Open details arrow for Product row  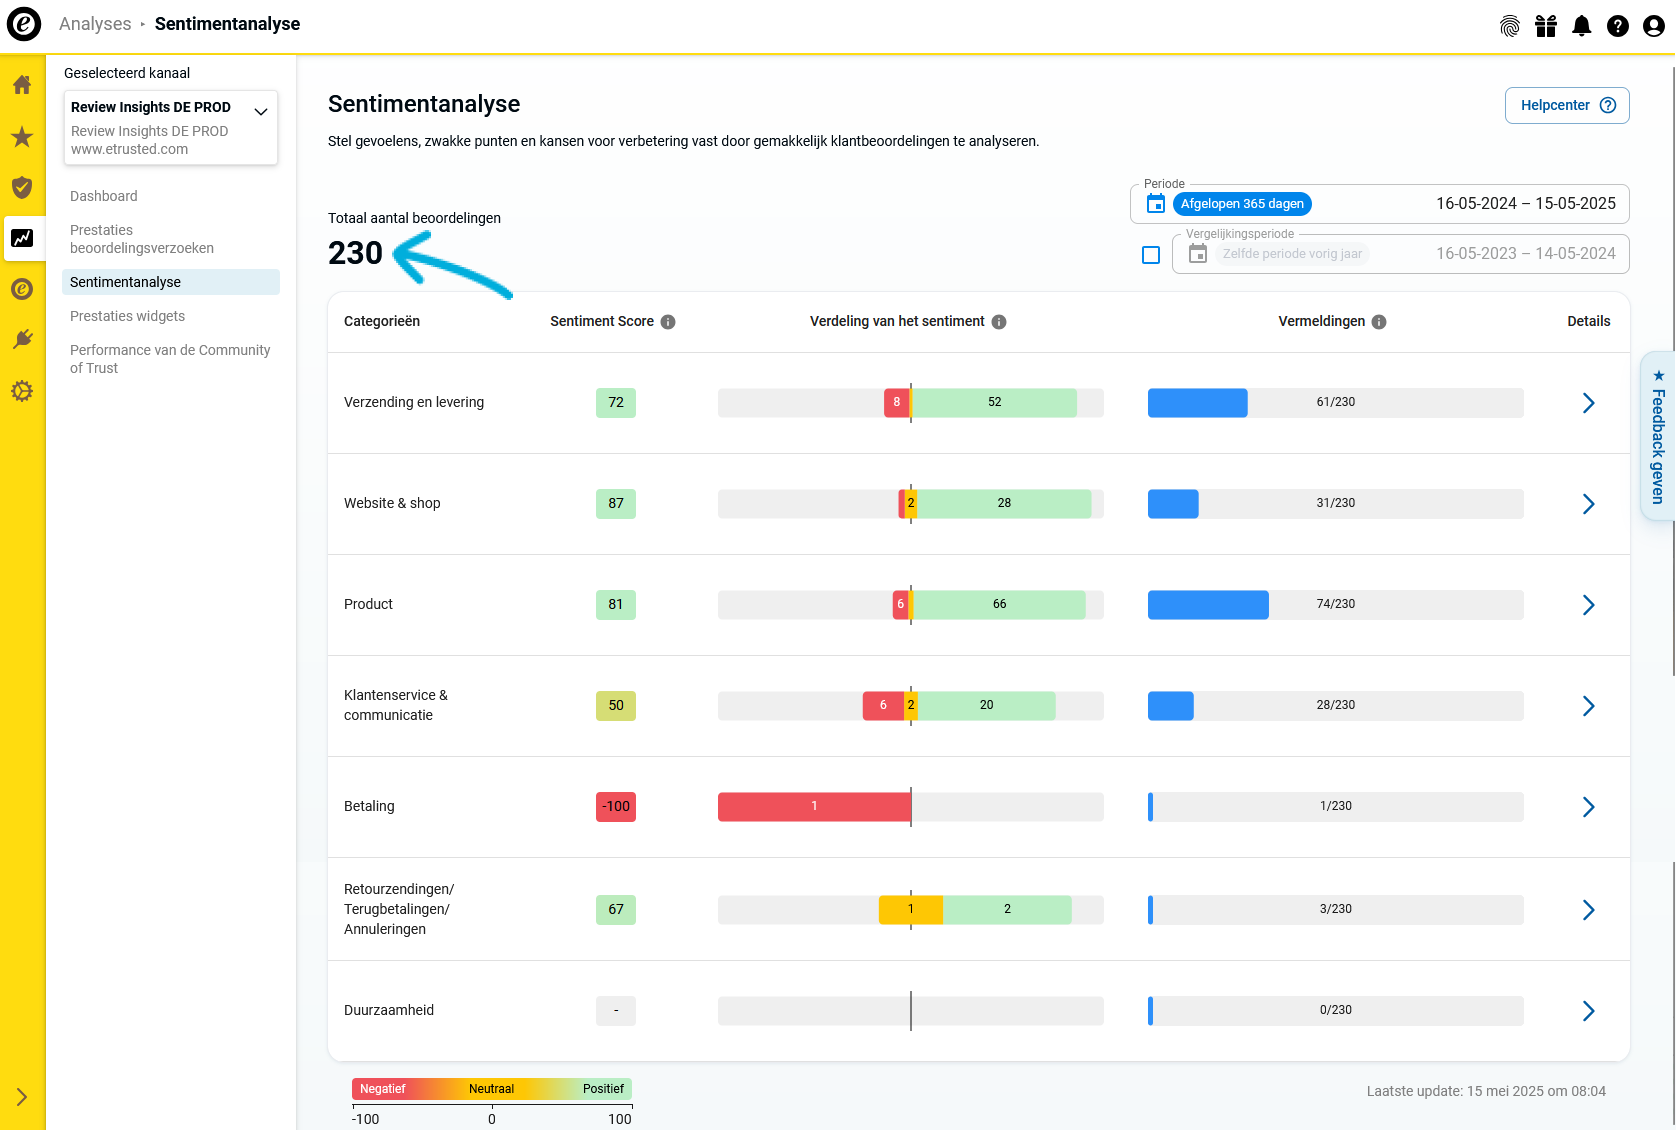[x=1588, y=605]
